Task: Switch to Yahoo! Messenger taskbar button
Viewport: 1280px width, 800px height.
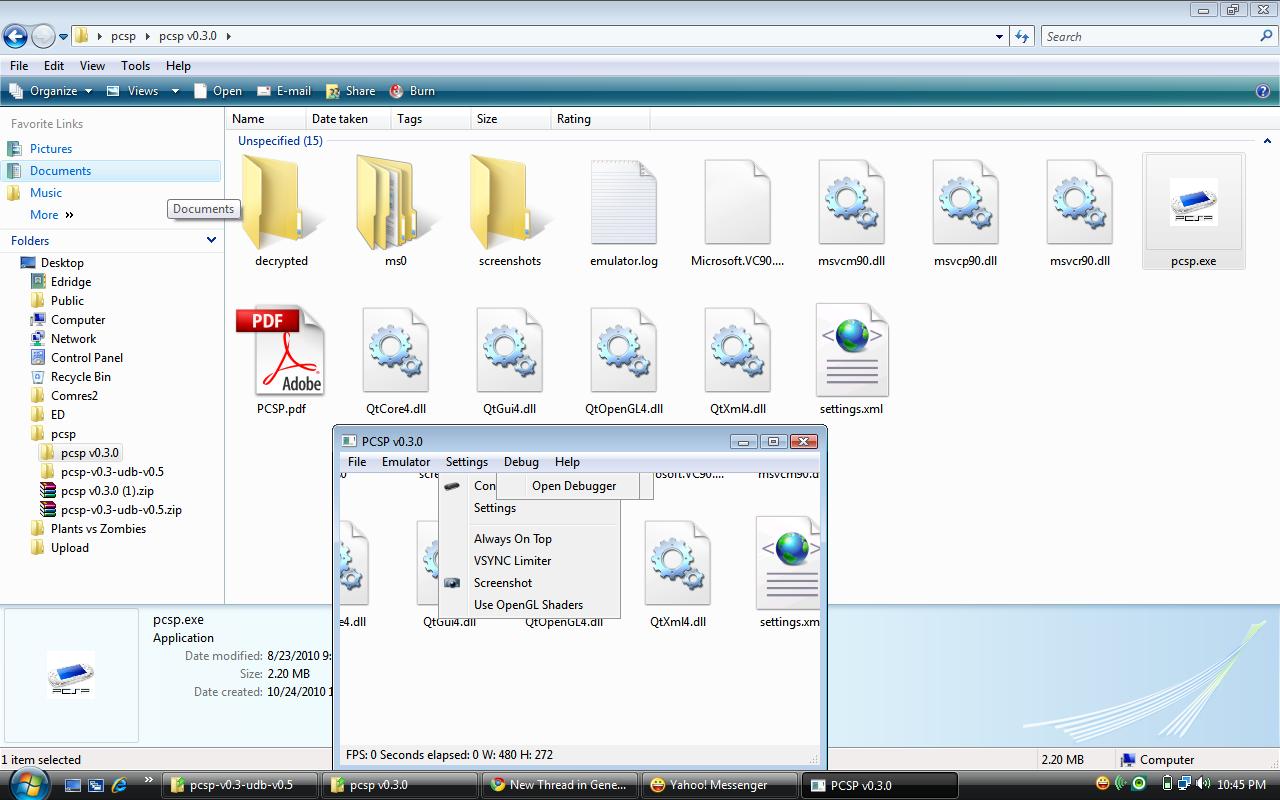Action: click(x=720, y=785)
